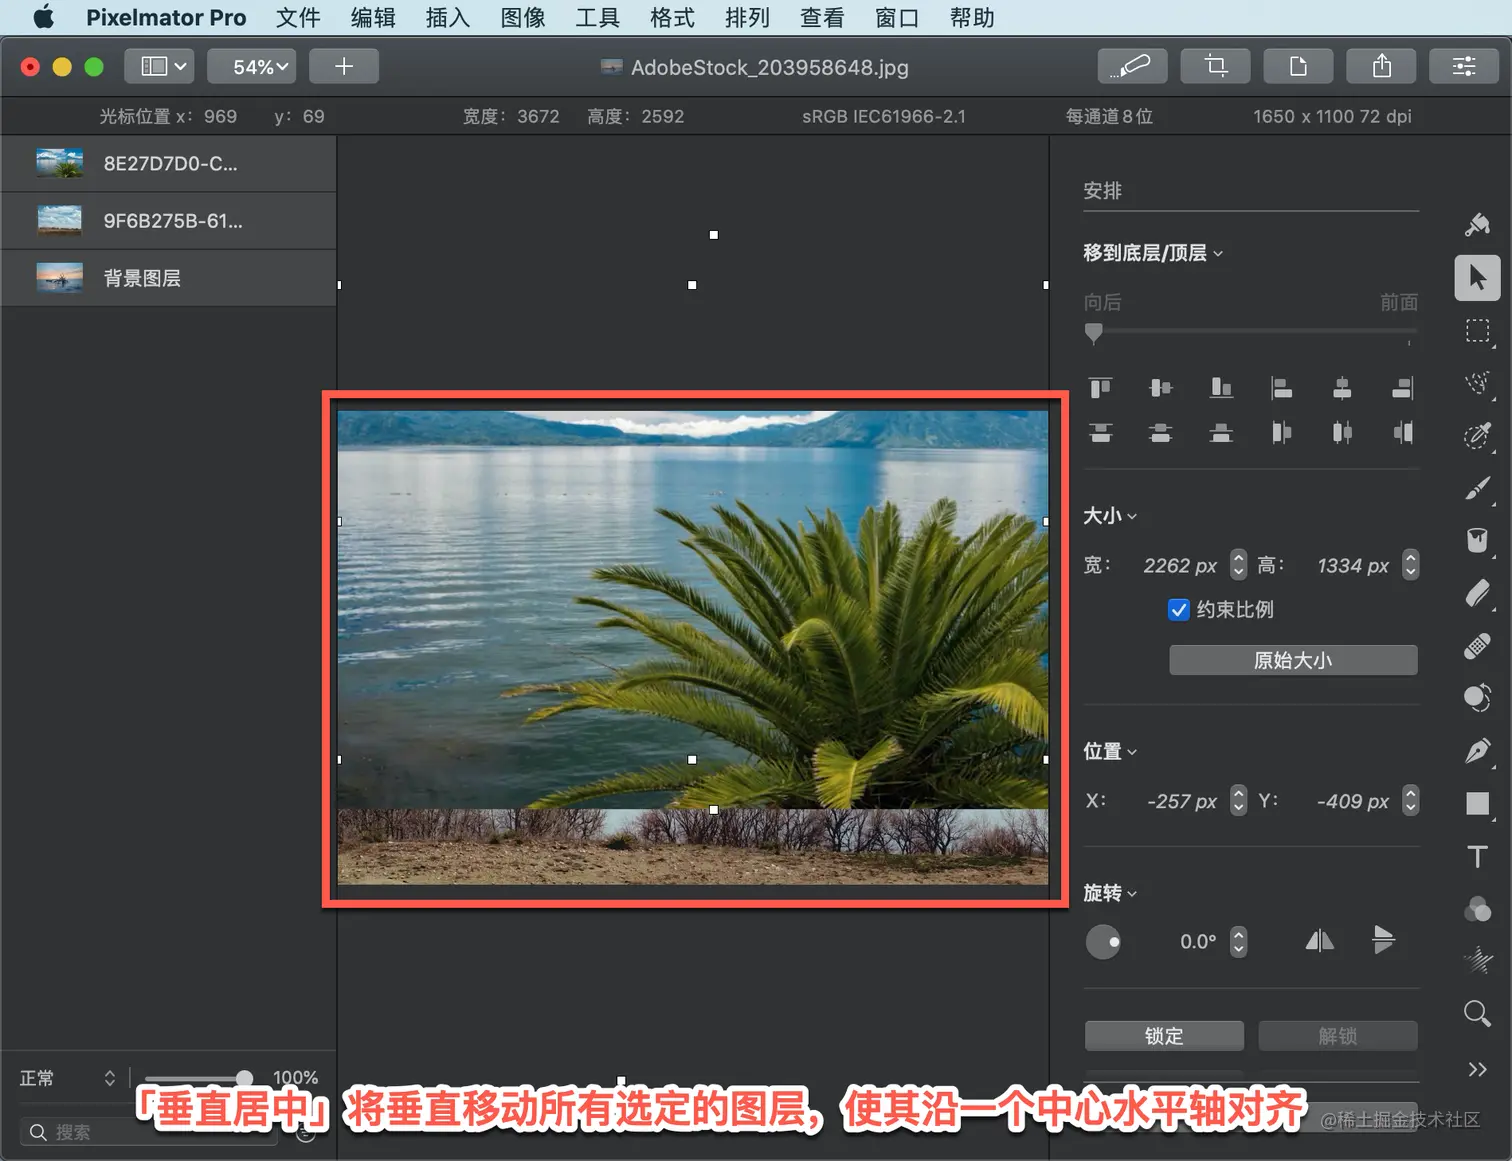Select the 8E27D7D0-C... layer

(168, 163)
